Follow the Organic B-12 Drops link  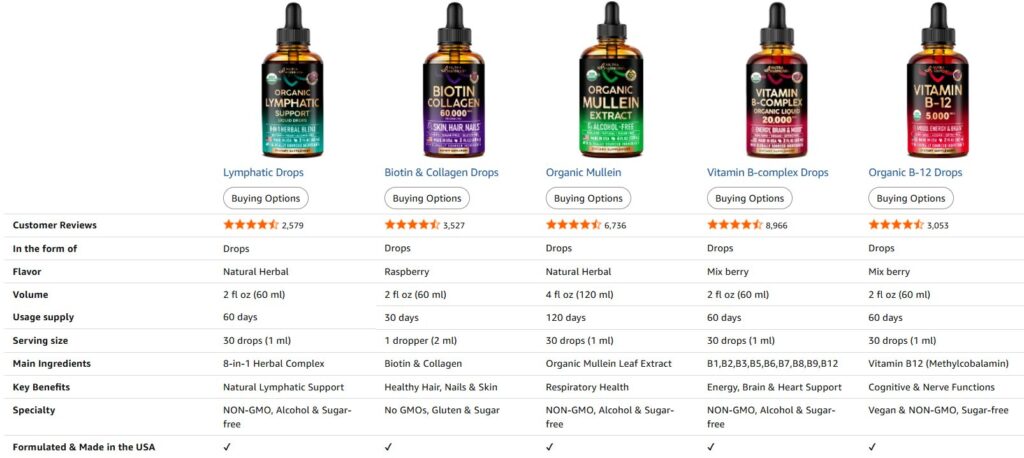[x=915, y=172]
